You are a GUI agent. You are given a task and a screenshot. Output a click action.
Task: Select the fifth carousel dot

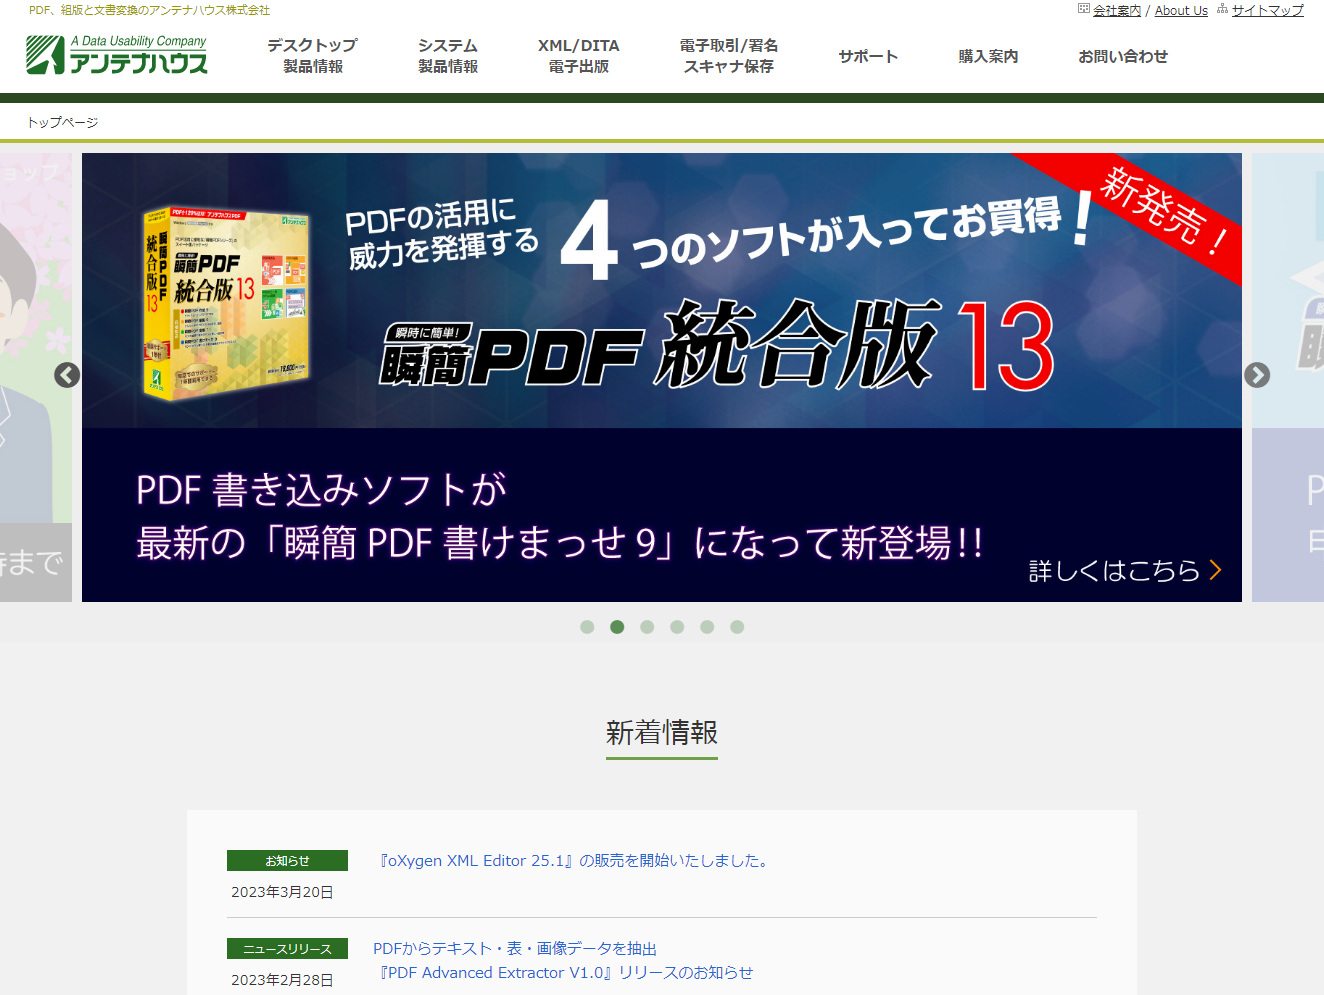[707, 627]
